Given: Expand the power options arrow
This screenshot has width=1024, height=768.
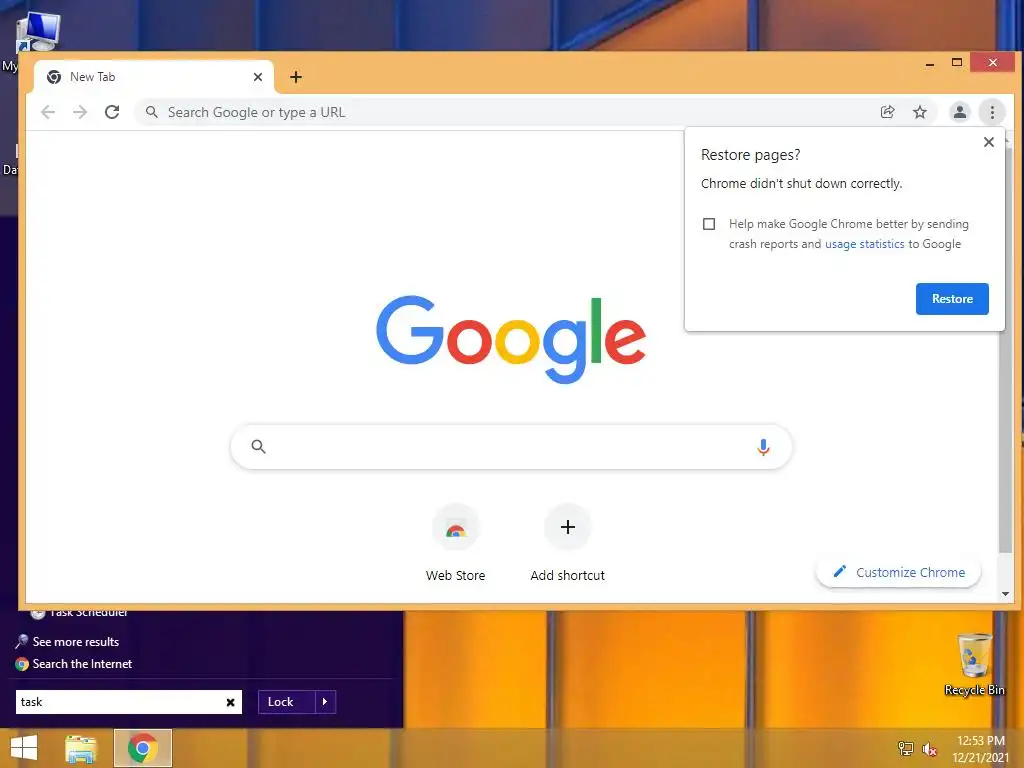Looking at the screenshot, I should 325,702.
